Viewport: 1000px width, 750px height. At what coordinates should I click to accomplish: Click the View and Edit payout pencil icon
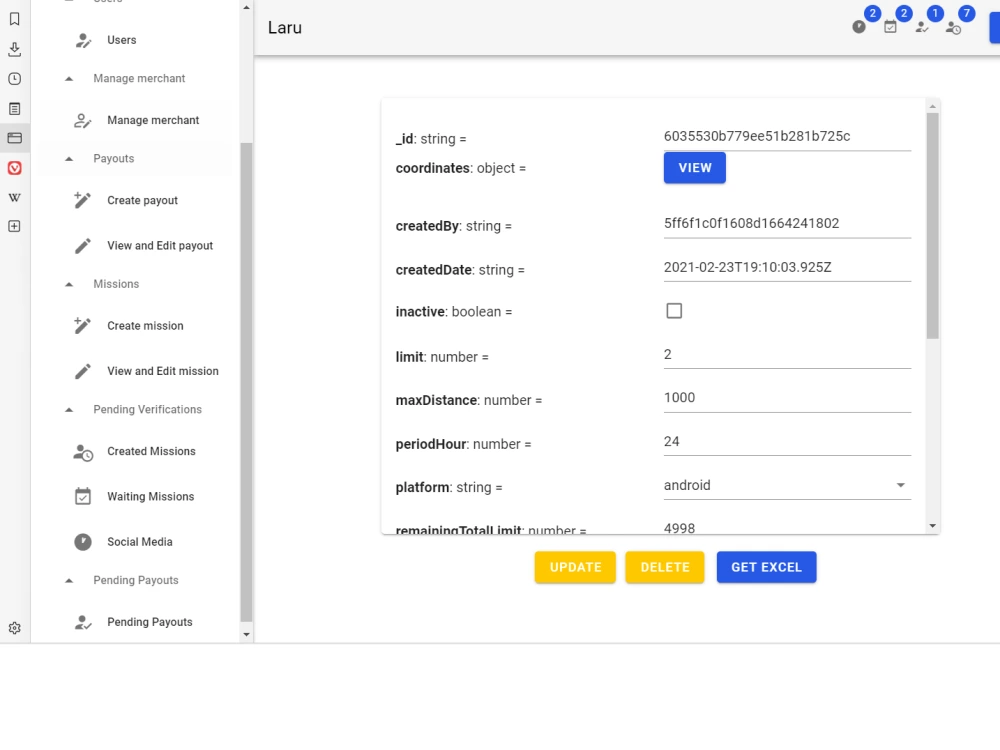[83, 246]
